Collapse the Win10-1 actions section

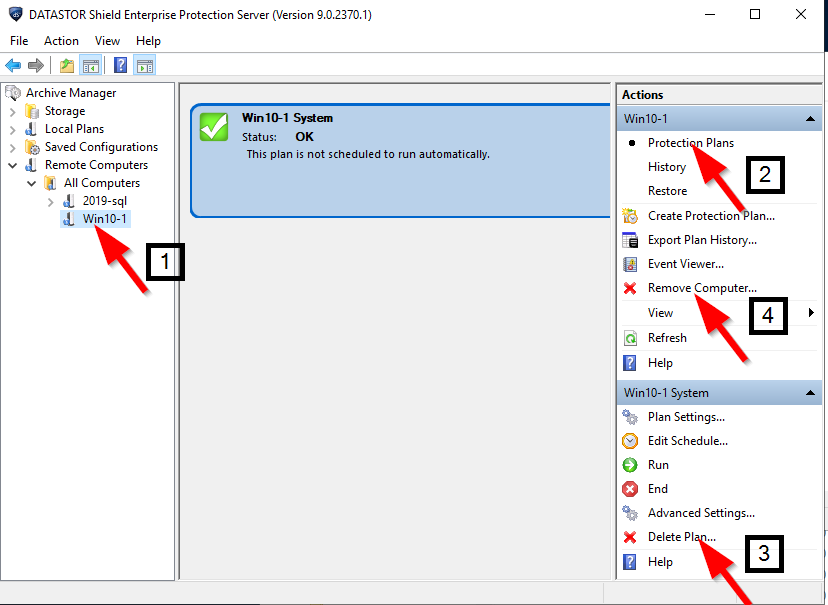pos(810,119)
